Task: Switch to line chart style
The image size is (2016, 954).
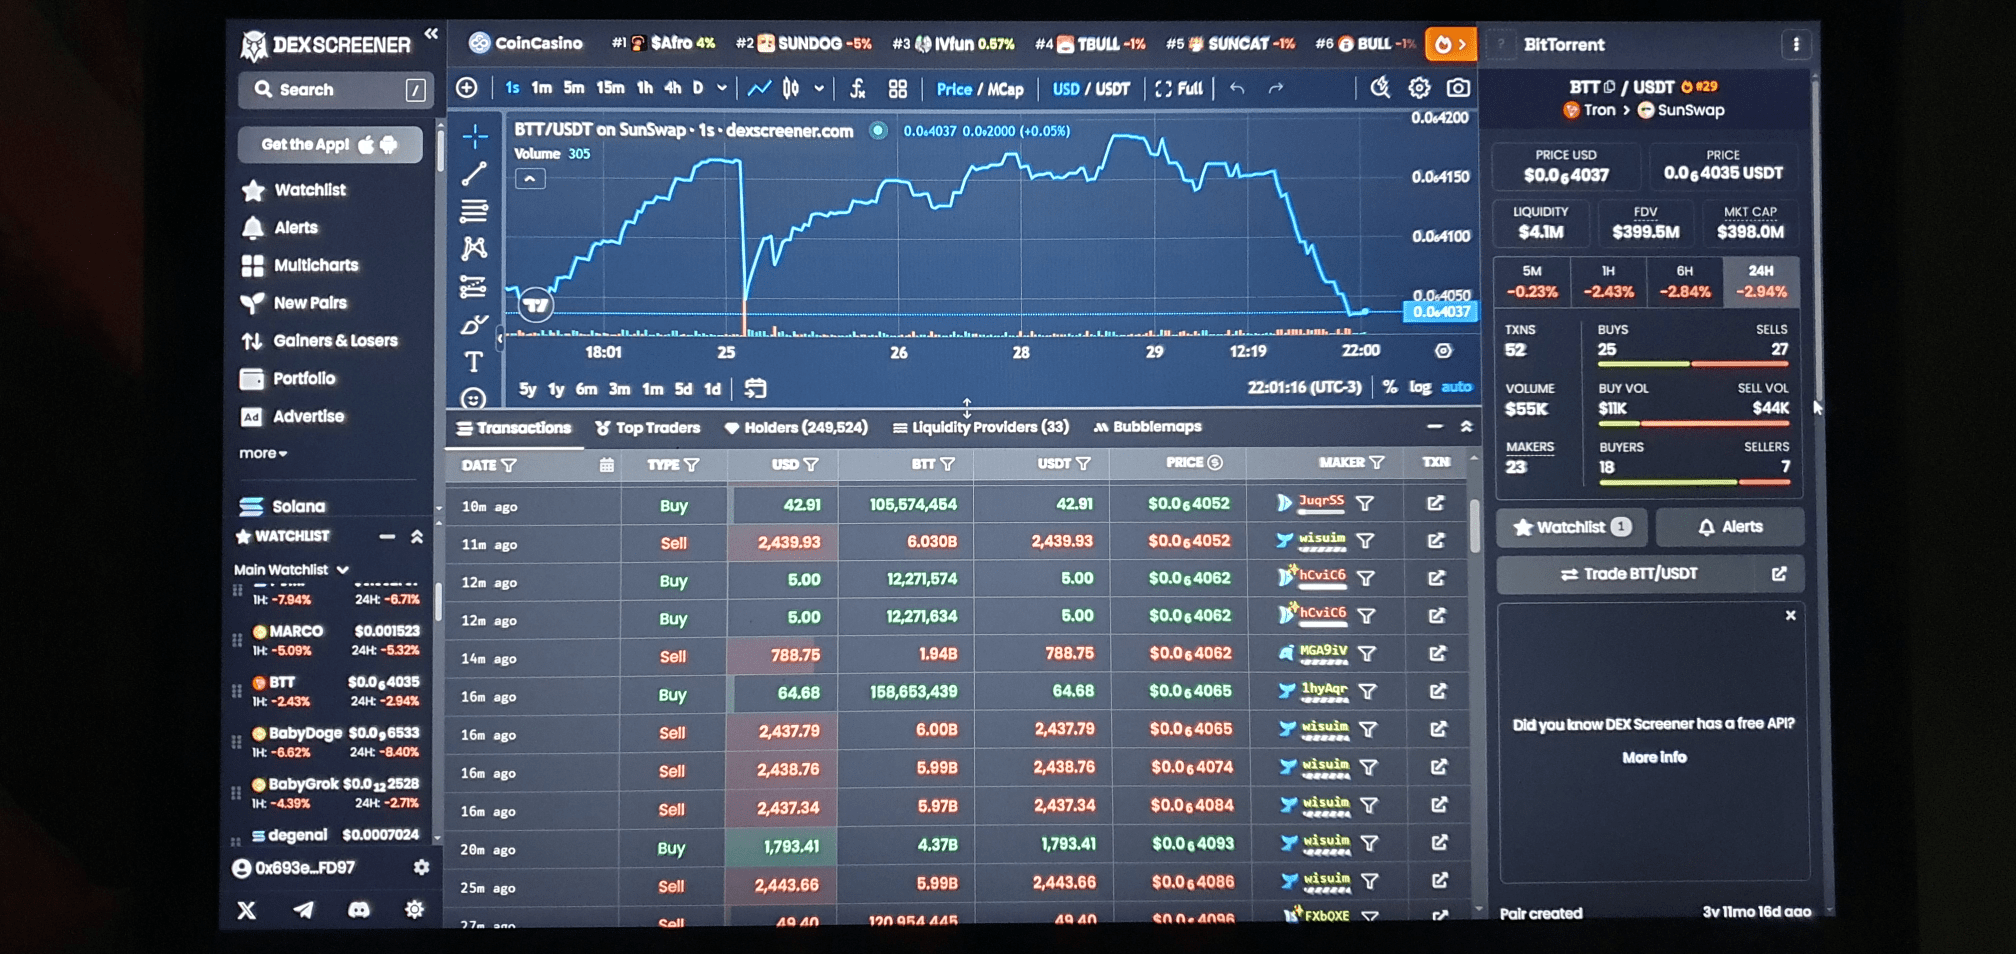Action: (x=759, y=89)
